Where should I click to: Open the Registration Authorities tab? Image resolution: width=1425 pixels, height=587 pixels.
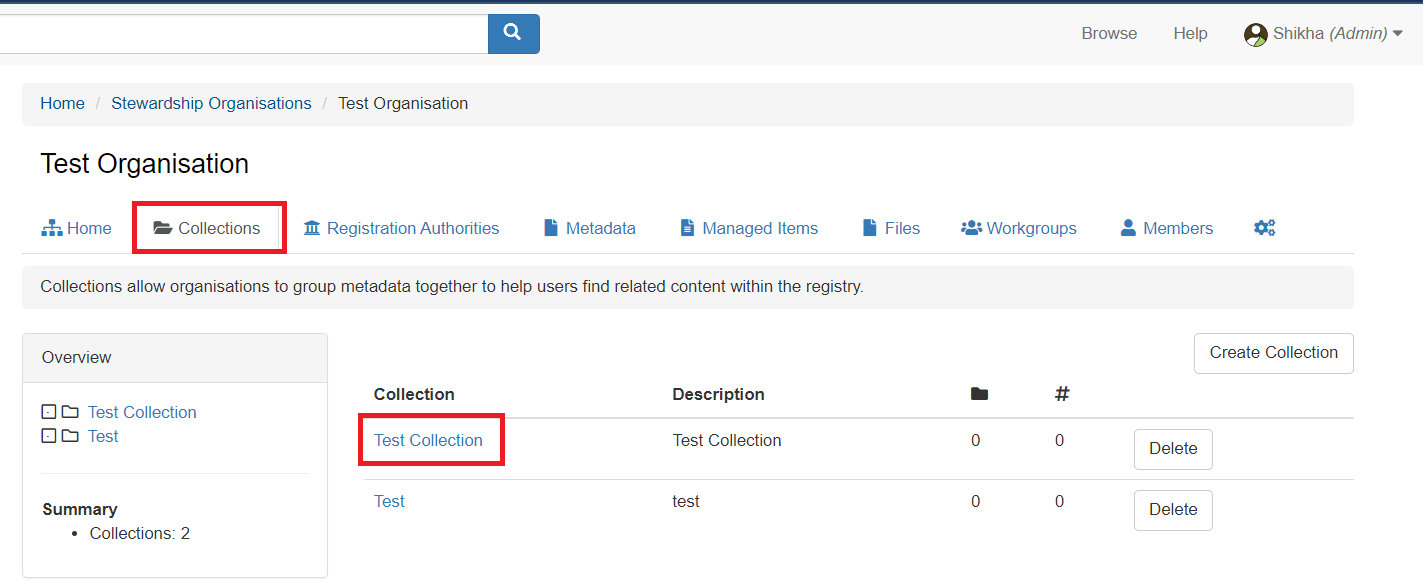401,228
